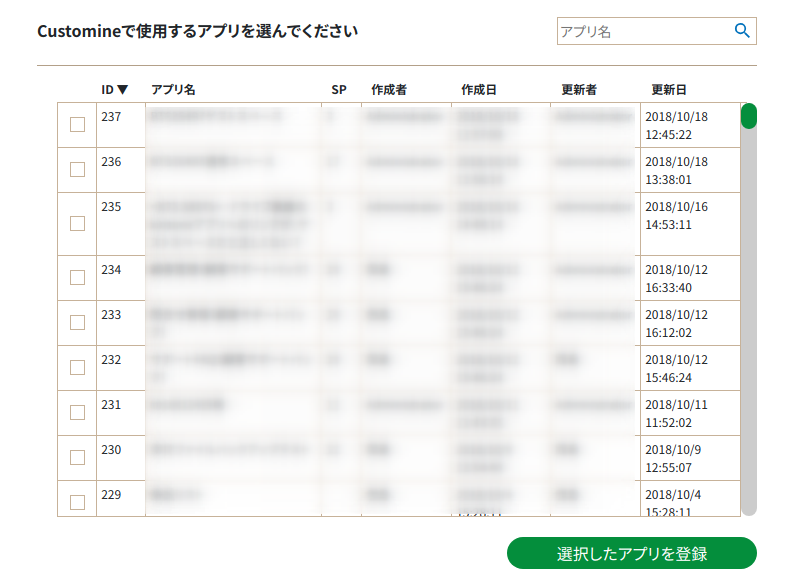Click the アプリ名 column header
Viewport: 789px width, 580px height.
[173, 90]
